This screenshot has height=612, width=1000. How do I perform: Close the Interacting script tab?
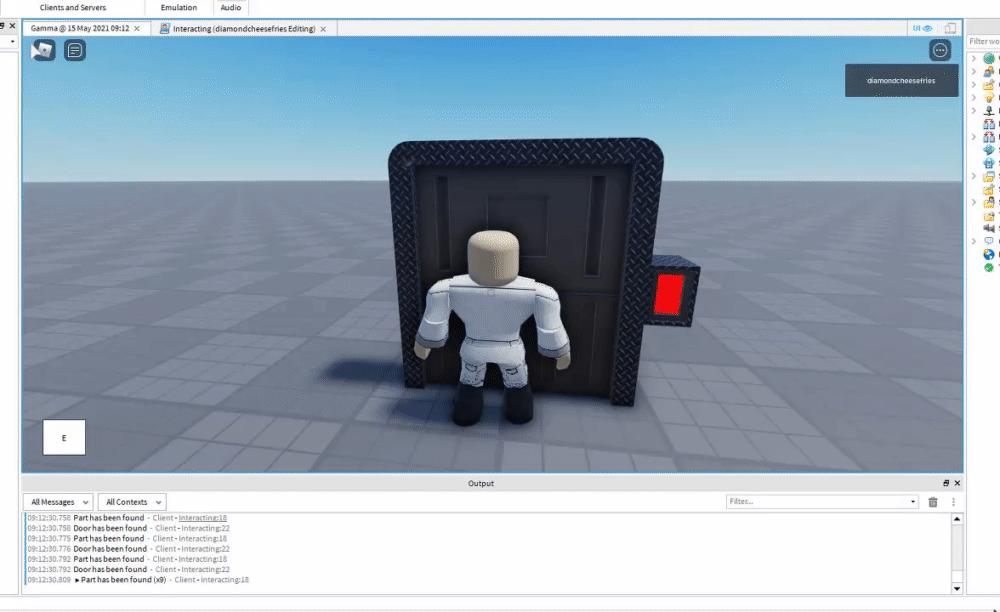tap(323, 29)
